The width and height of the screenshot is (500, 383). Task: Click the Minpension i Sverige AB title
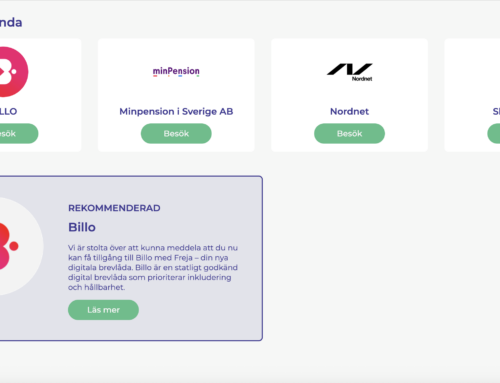pos(176,111)
